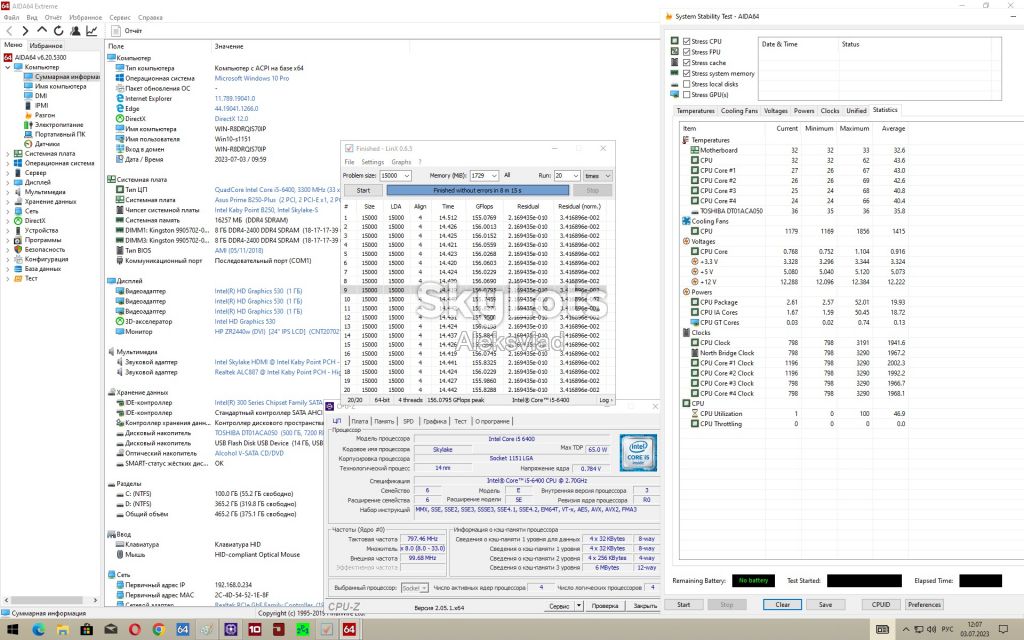Open the Датчики sensors tree item
1024x640 pixels.
47,144
